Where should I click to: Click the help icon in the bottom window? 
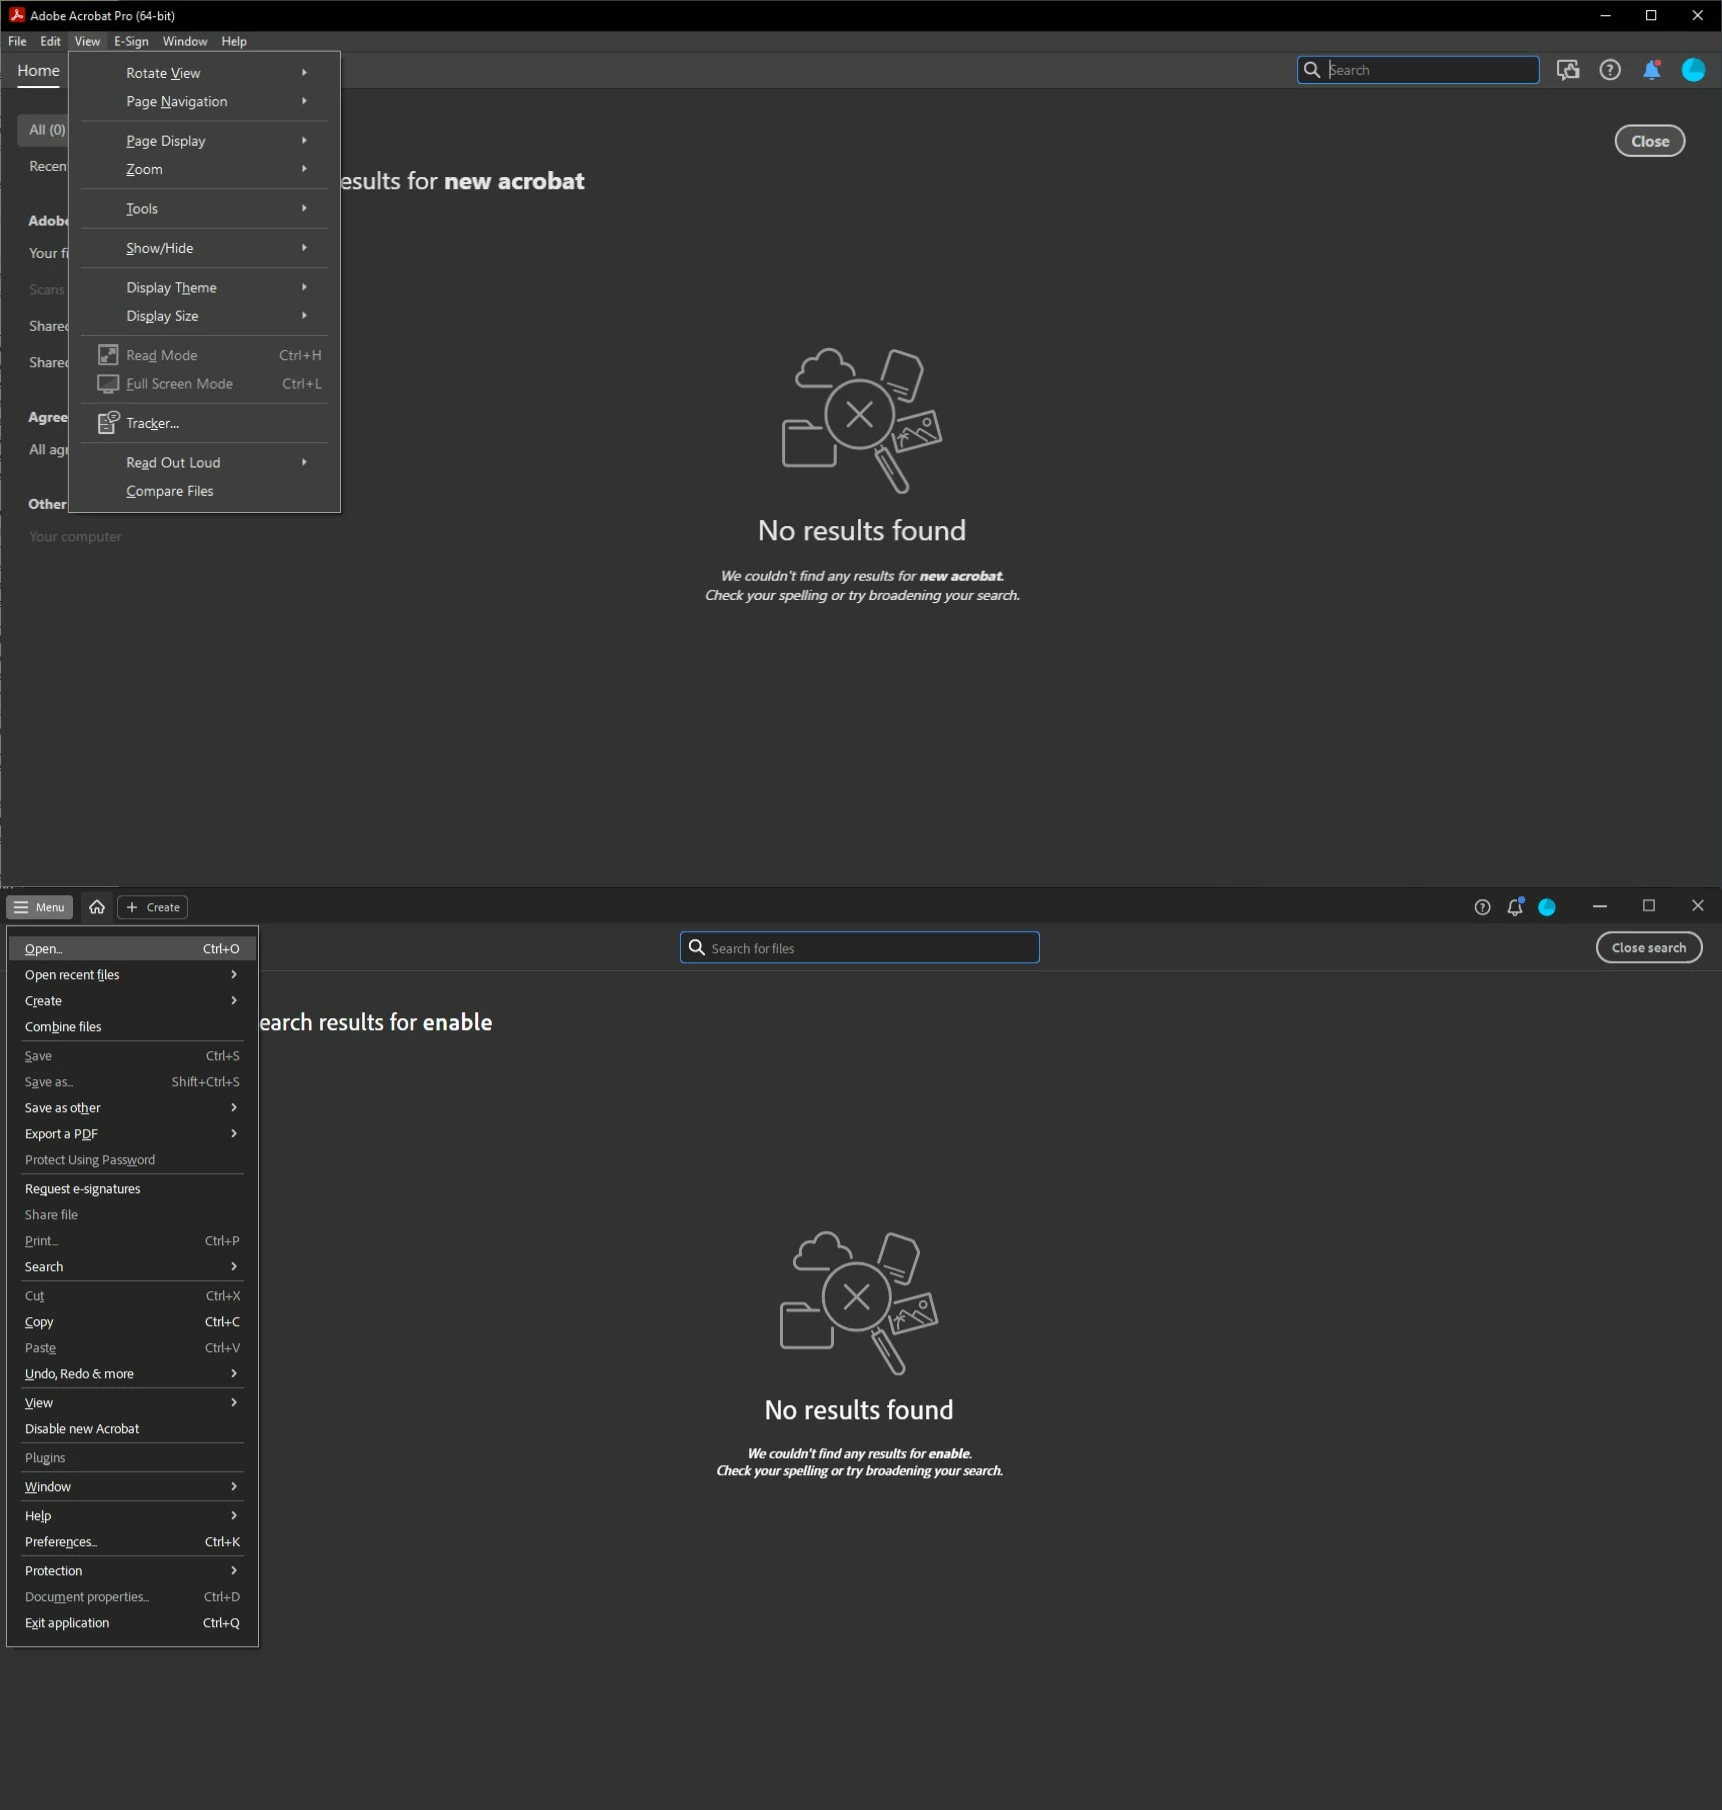(1482, 907)
